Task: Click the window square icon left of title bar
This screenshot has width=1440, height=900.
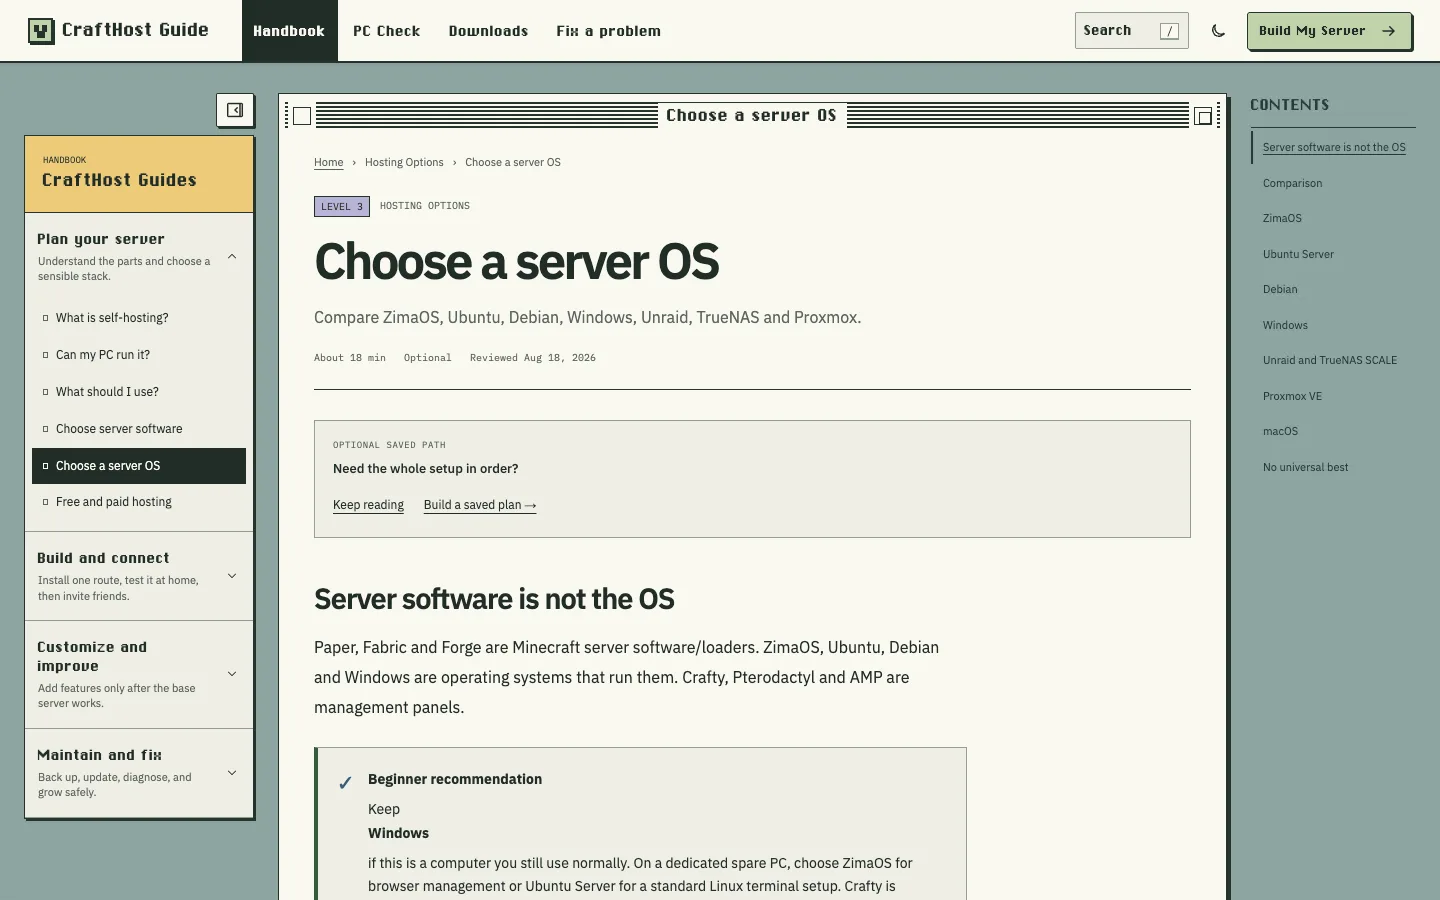Action: (x=302, y=116)
